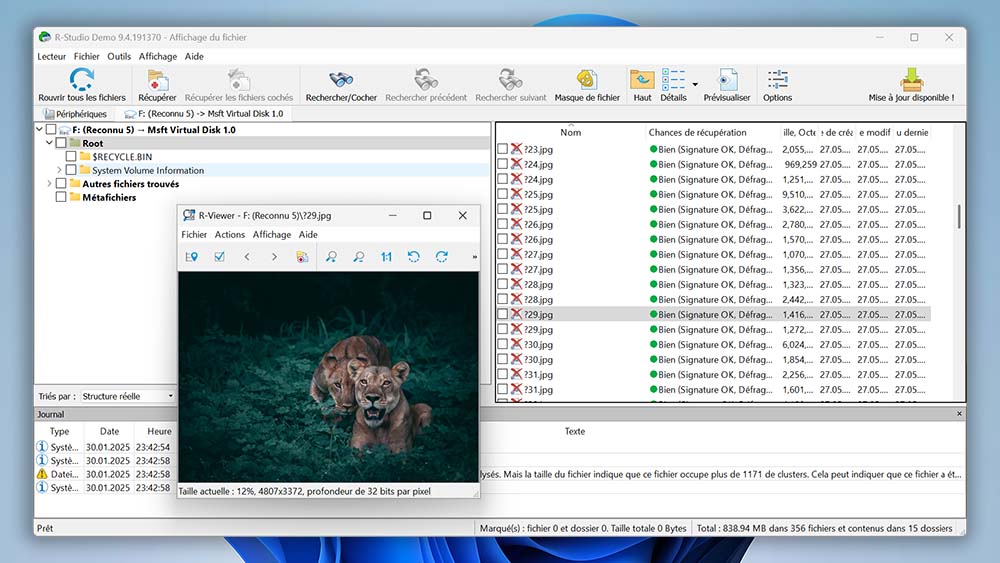Select ?30.jpg row sized 6,024
Image resolution: width=1000 pixels, height=563 pixels.
pos(713,345)
